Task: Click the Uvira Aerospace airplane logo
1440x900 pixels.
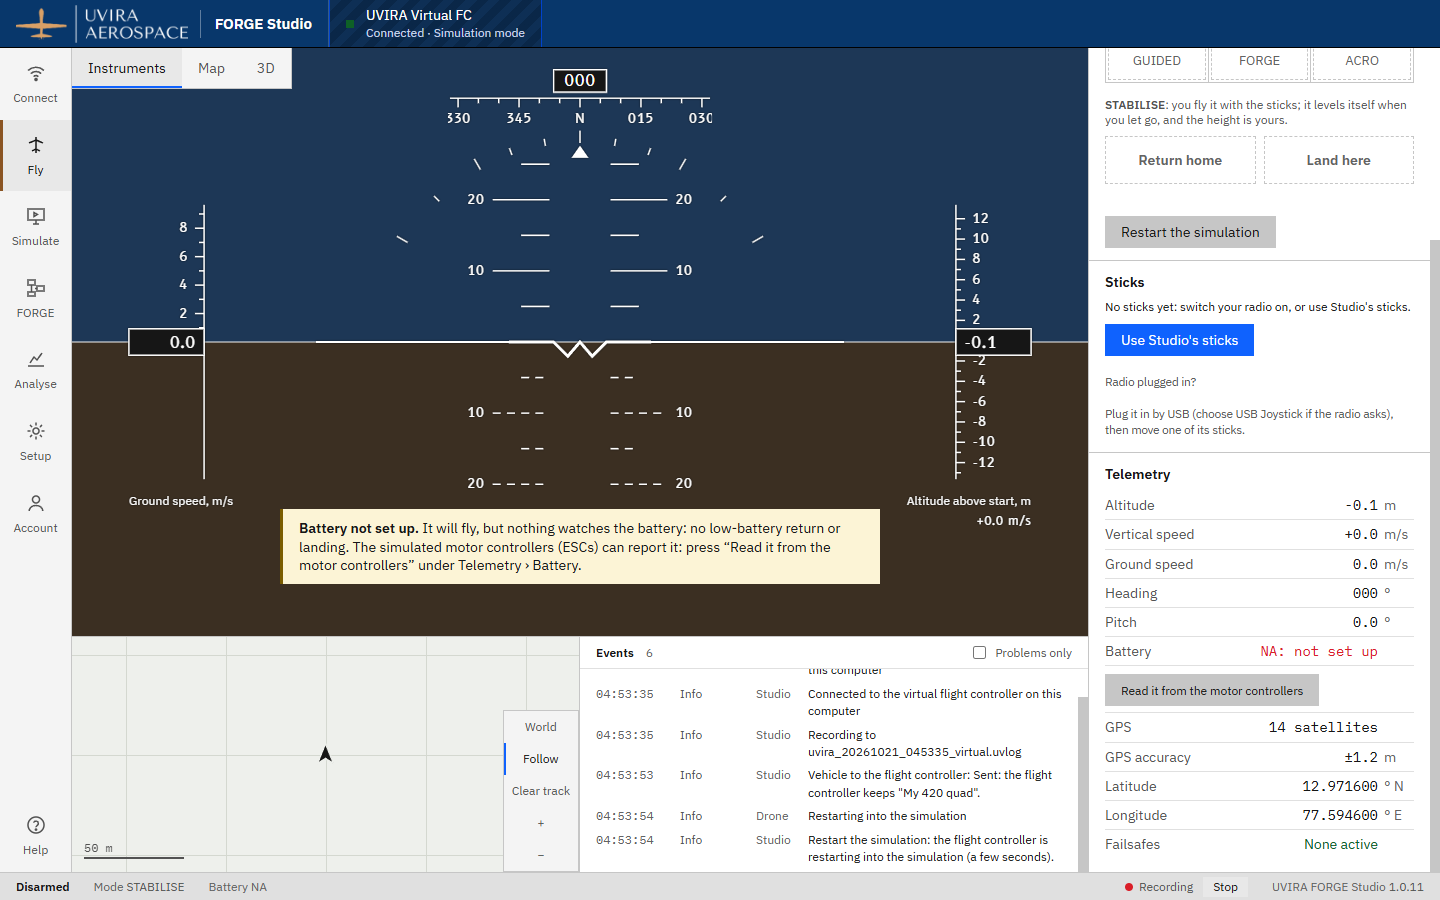Action: [41, 24]
